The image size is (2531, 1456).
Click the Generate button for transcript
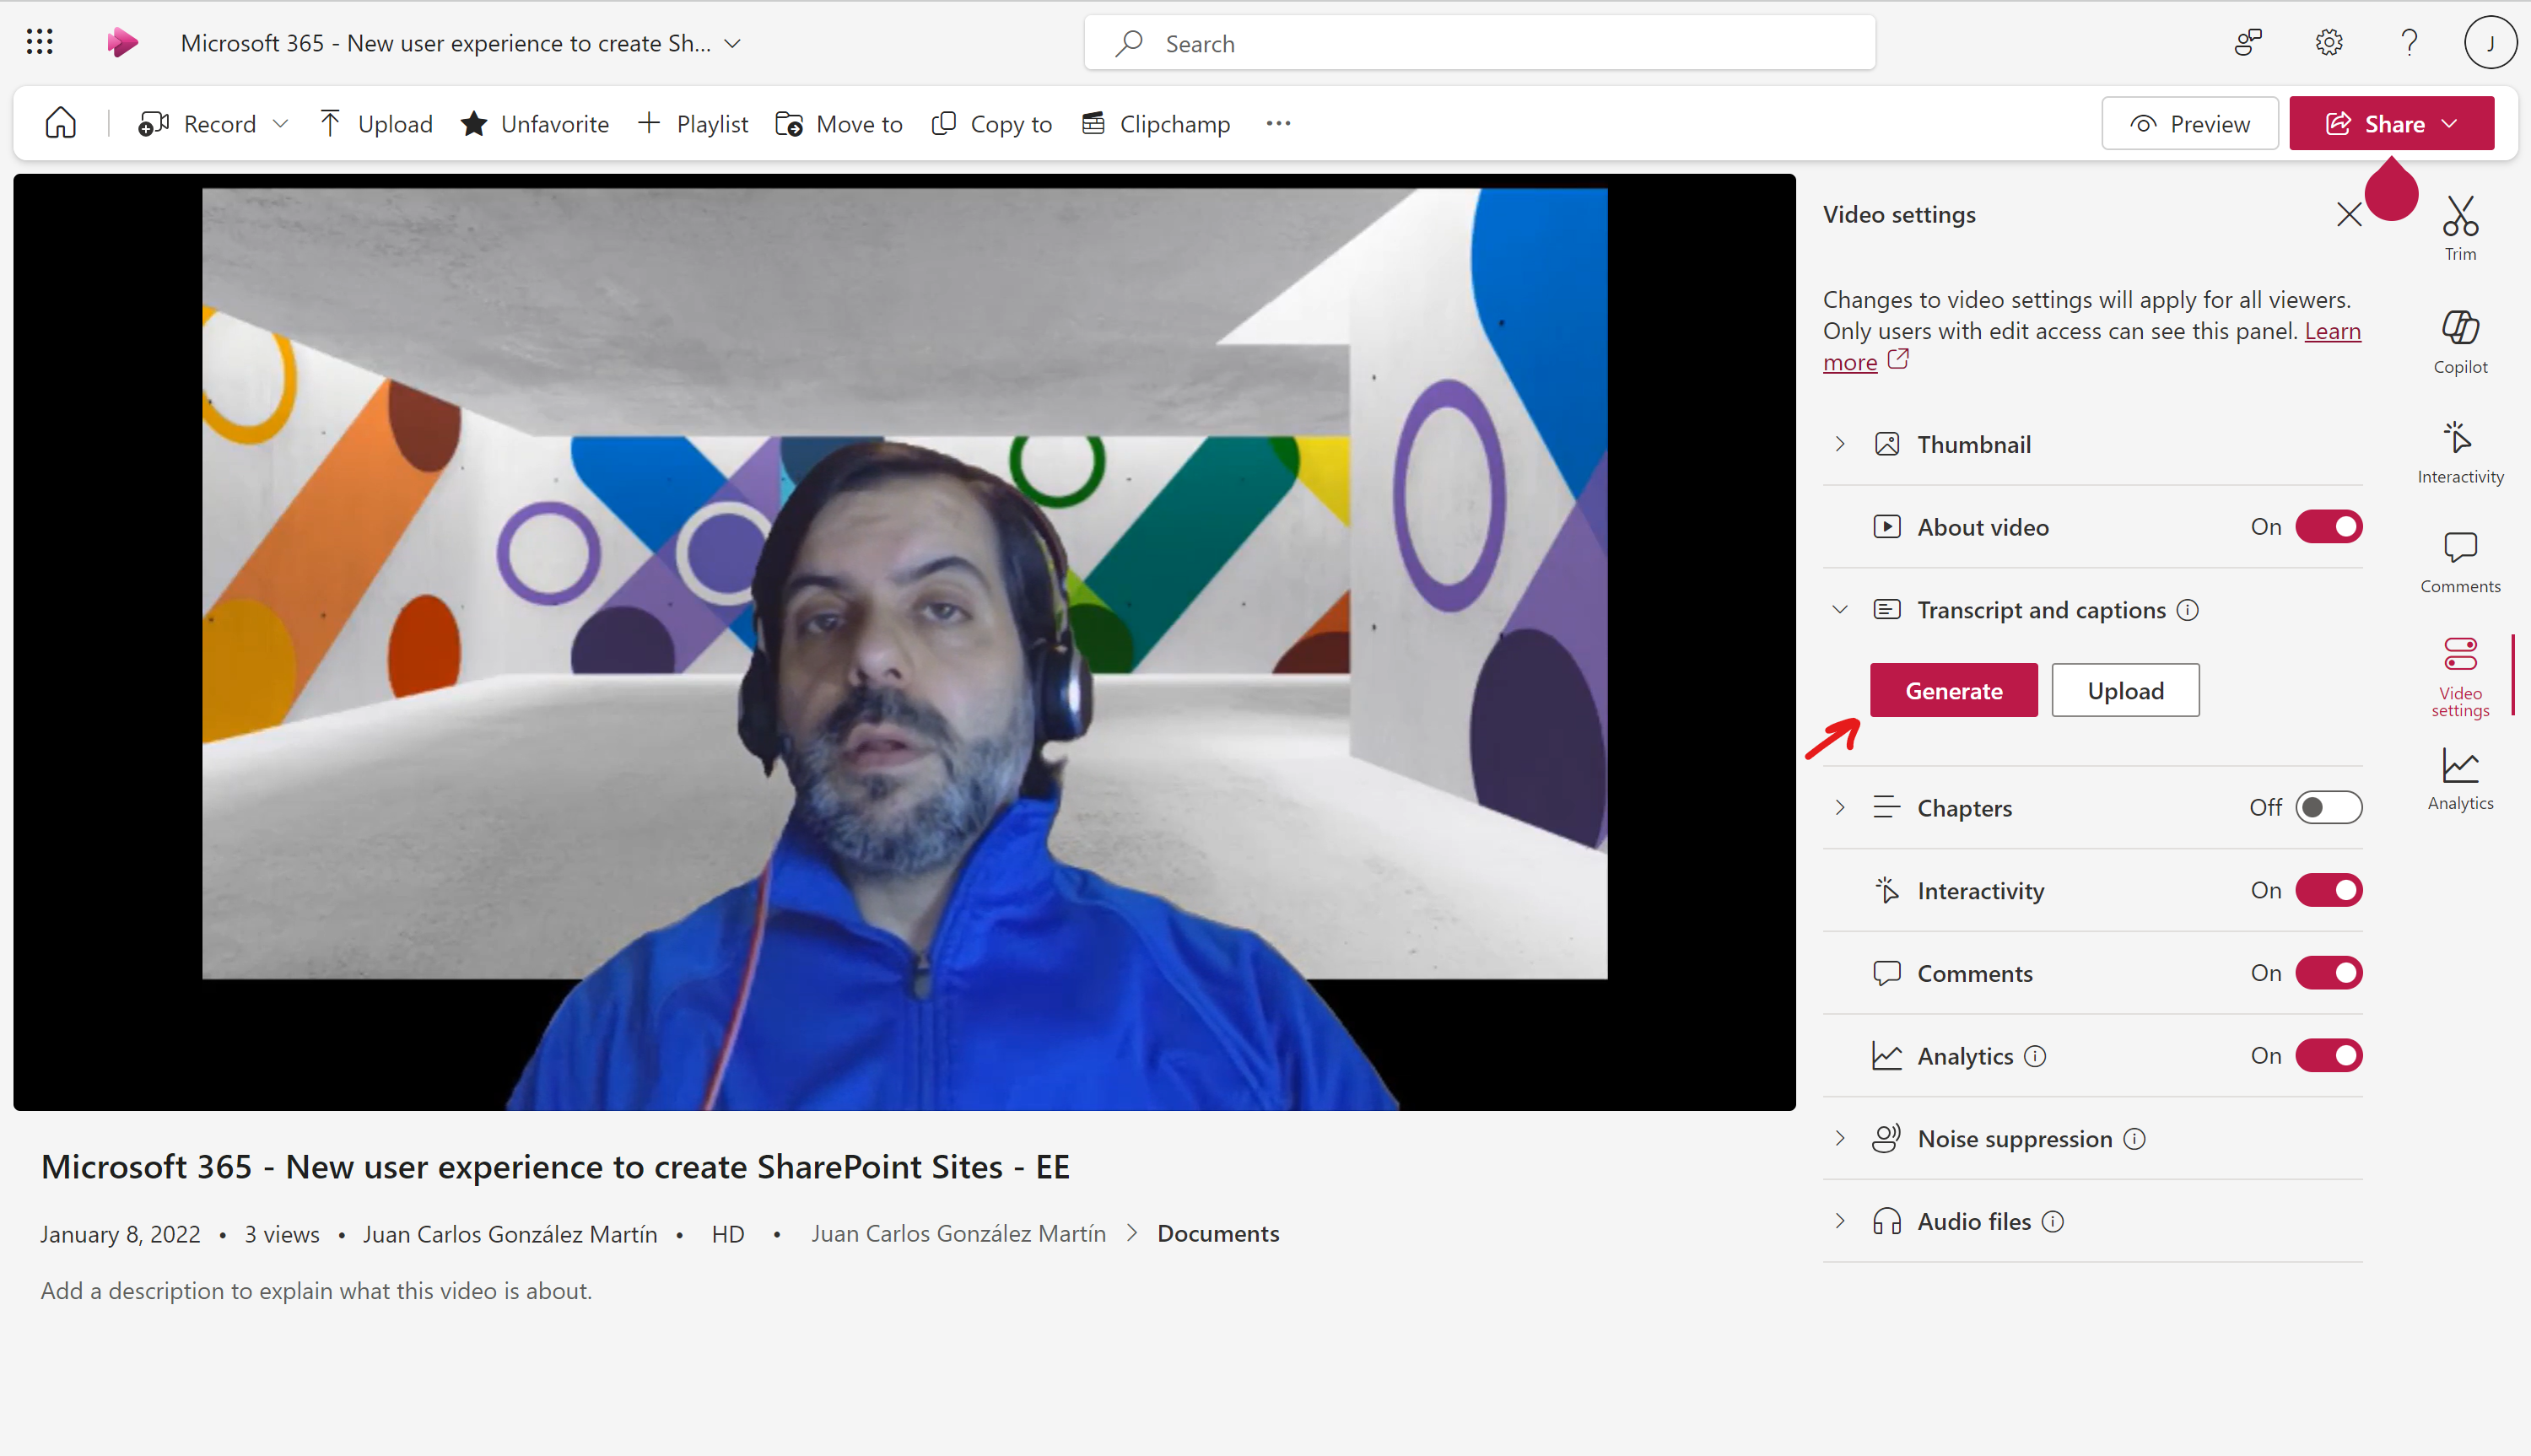point(1954,690)
